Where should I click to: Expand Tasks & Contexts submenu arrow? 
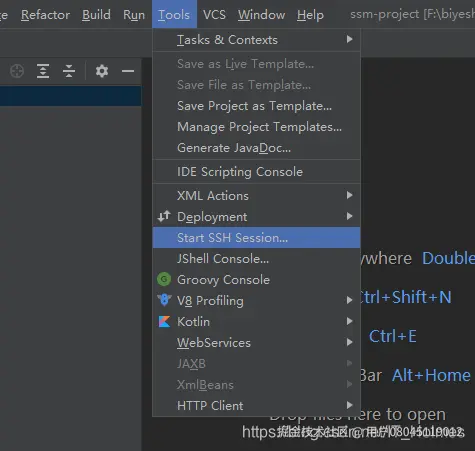pyautogui.click(x=349, y=39)
